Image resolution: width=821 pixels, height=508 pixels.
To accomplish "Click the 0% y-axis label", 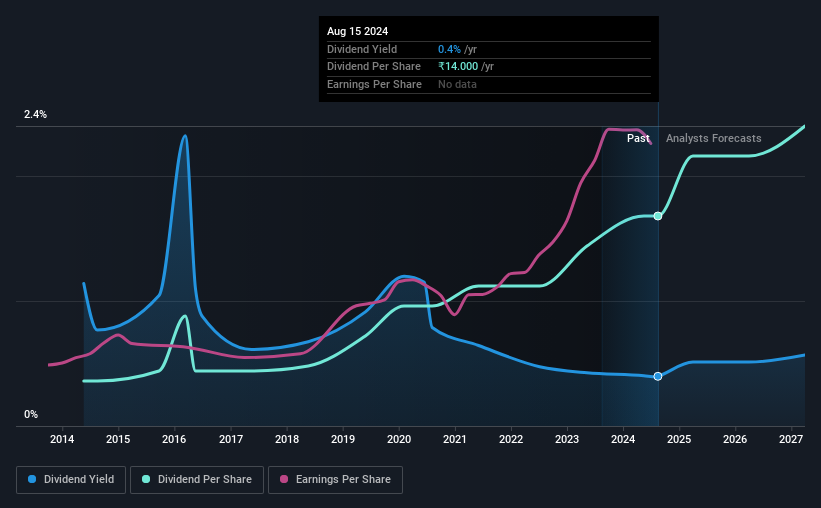I will click(31, 414).
